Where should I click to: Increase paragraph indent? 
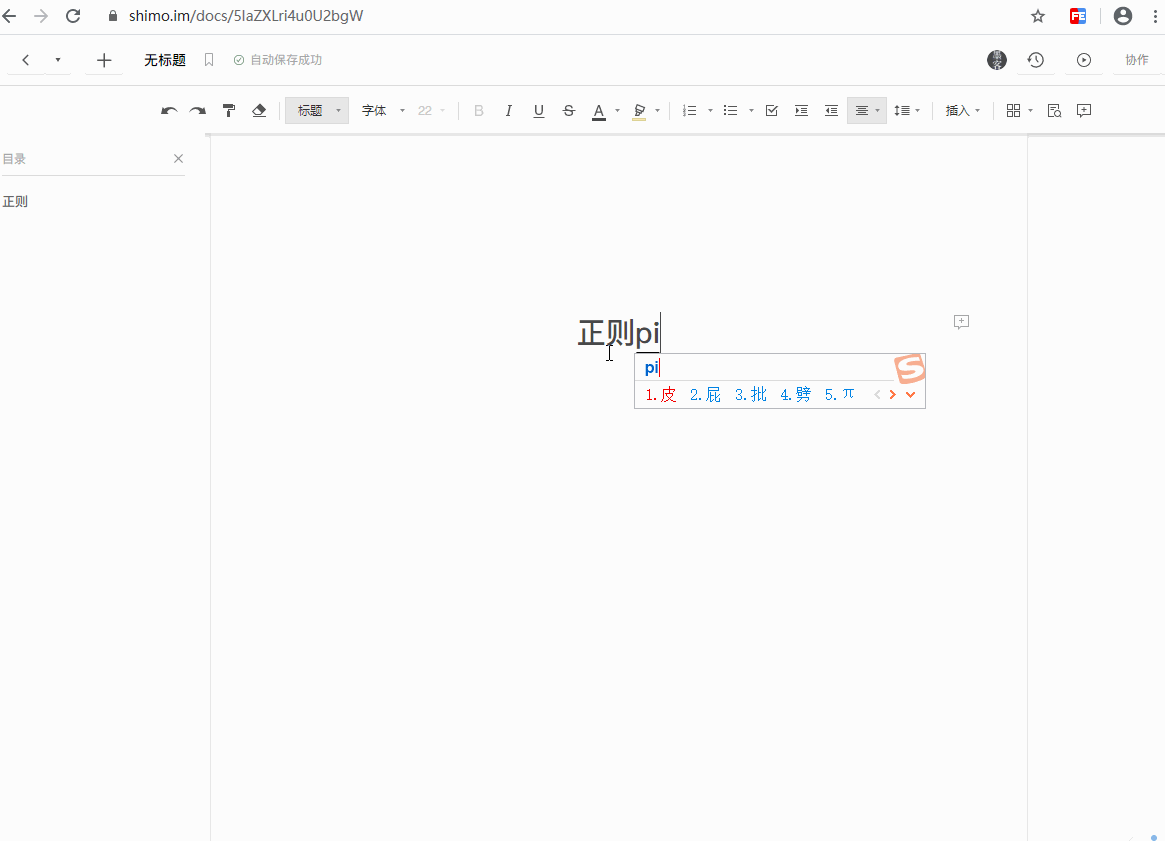click(x=801, y=111)
